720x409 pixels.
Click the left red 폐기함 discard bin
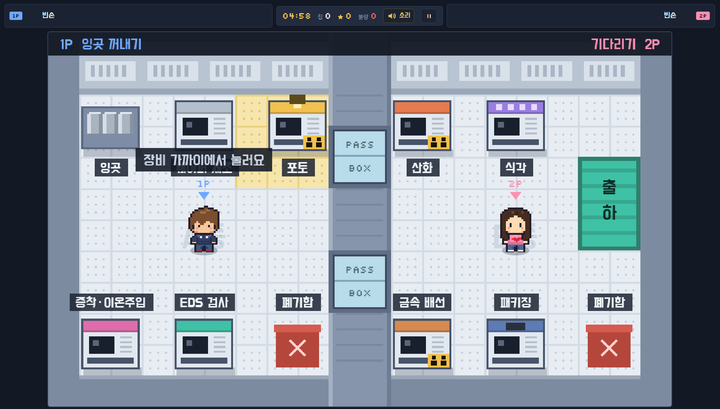(x=298, y=346)
